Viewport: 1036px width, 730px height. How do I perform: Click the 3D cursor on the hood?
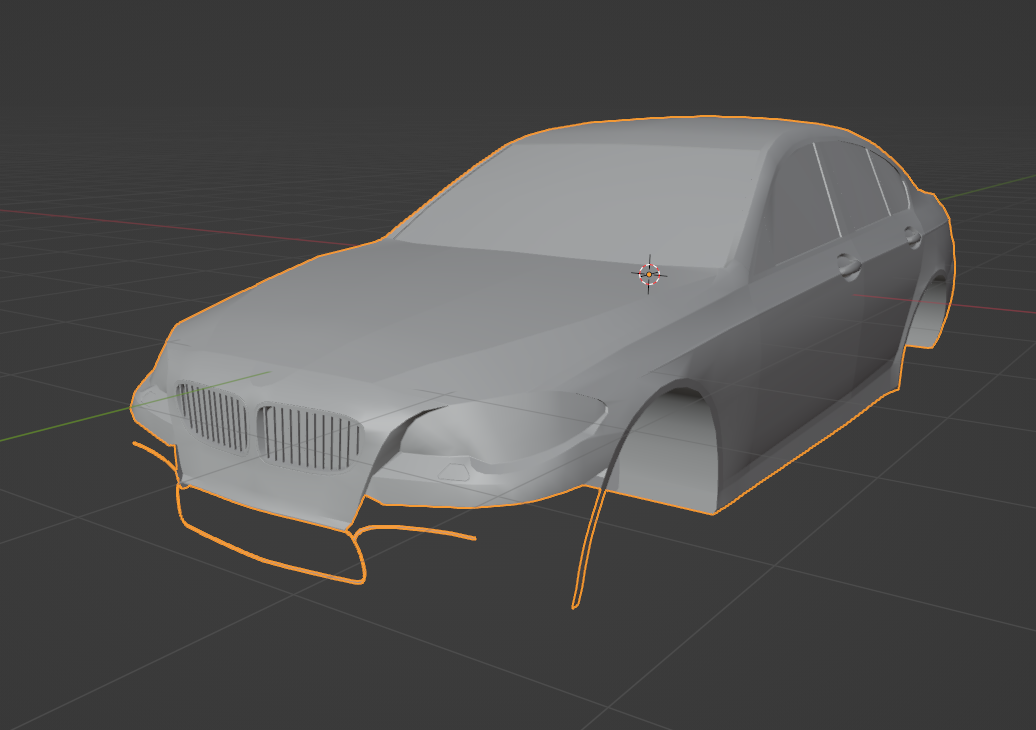[649, 274]
